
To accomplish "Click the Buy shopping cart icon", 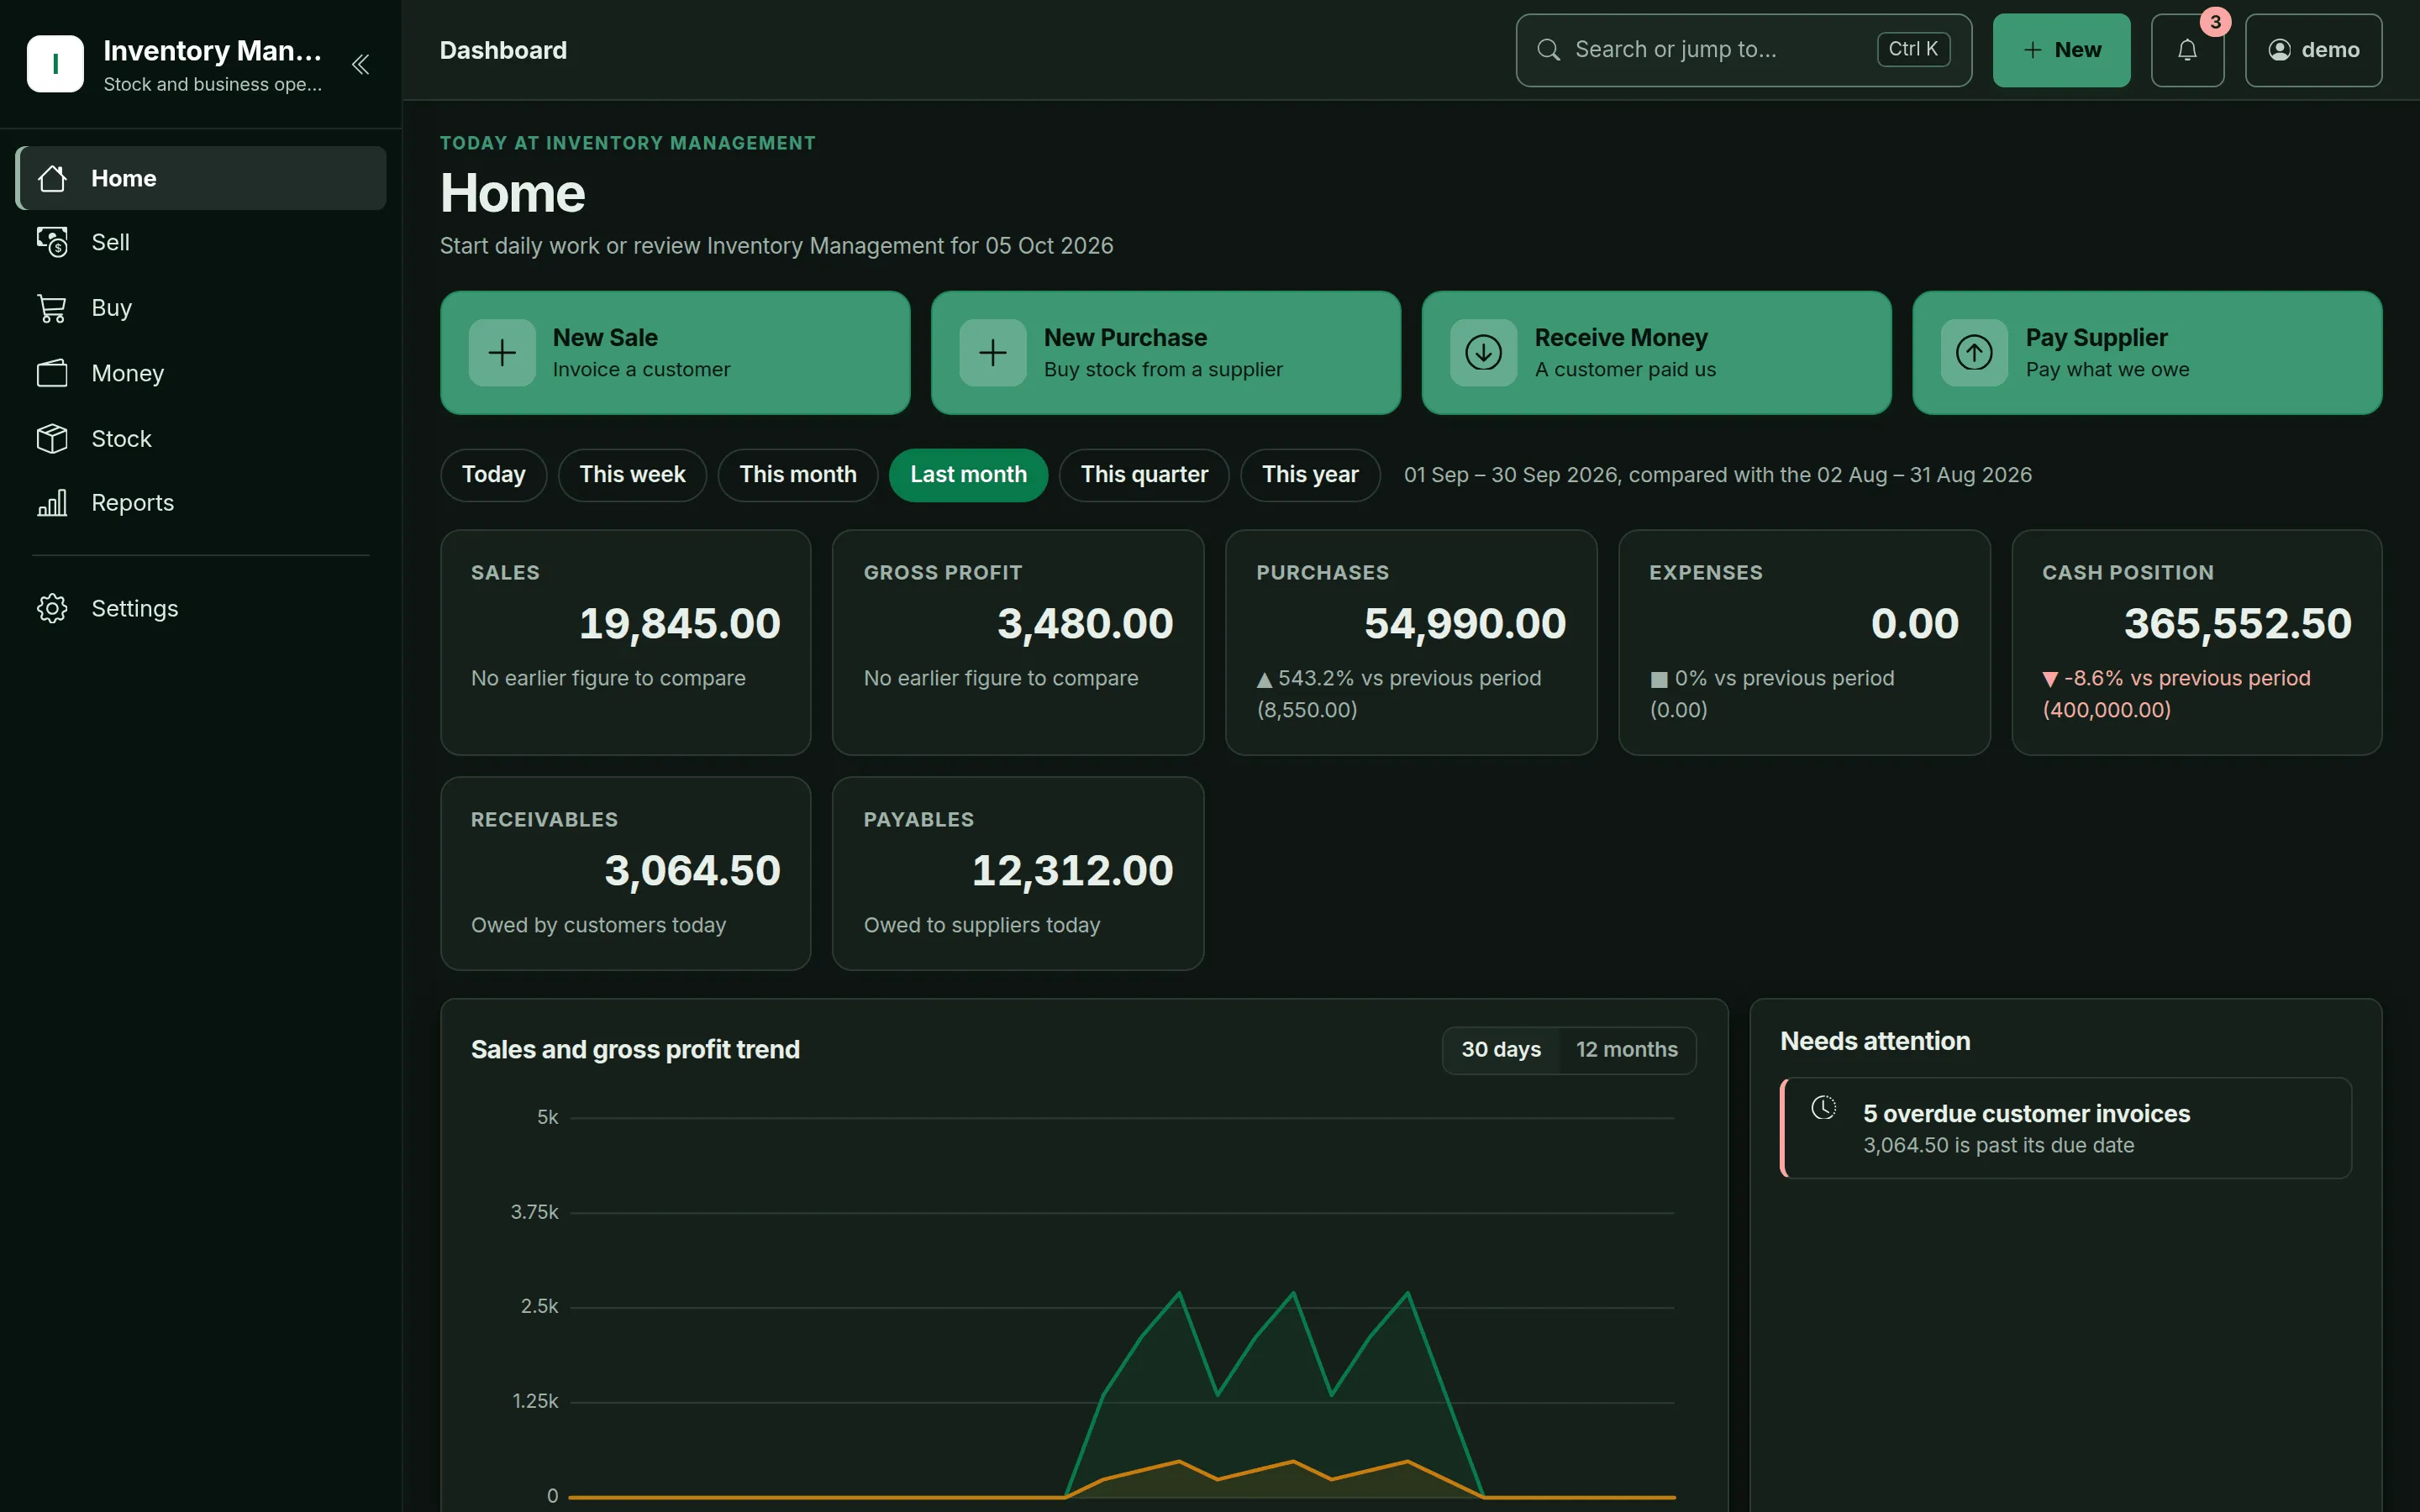I will (52, 308).
